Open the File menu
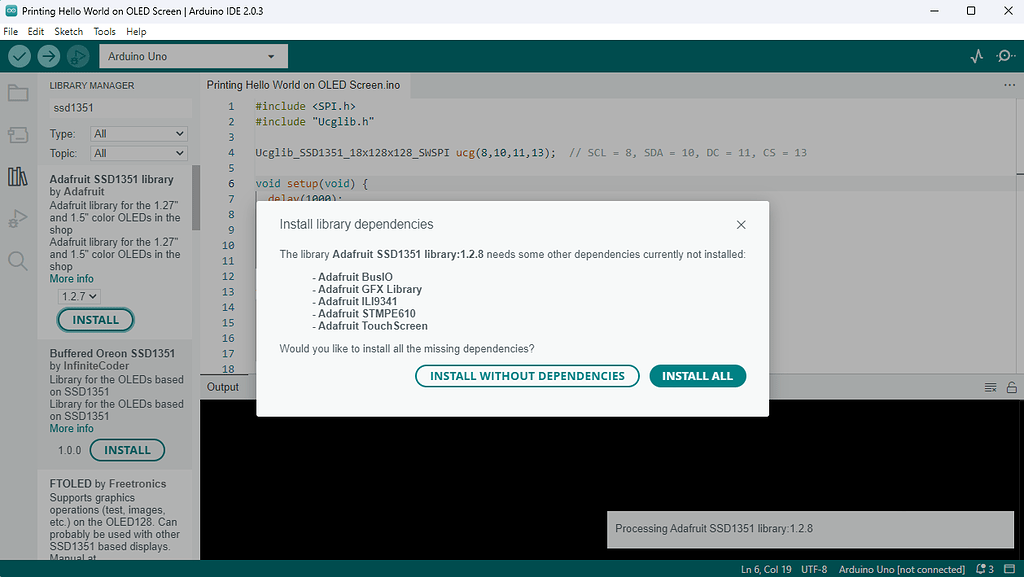This screenshot has width=1024, height=577. click(10, 31)
